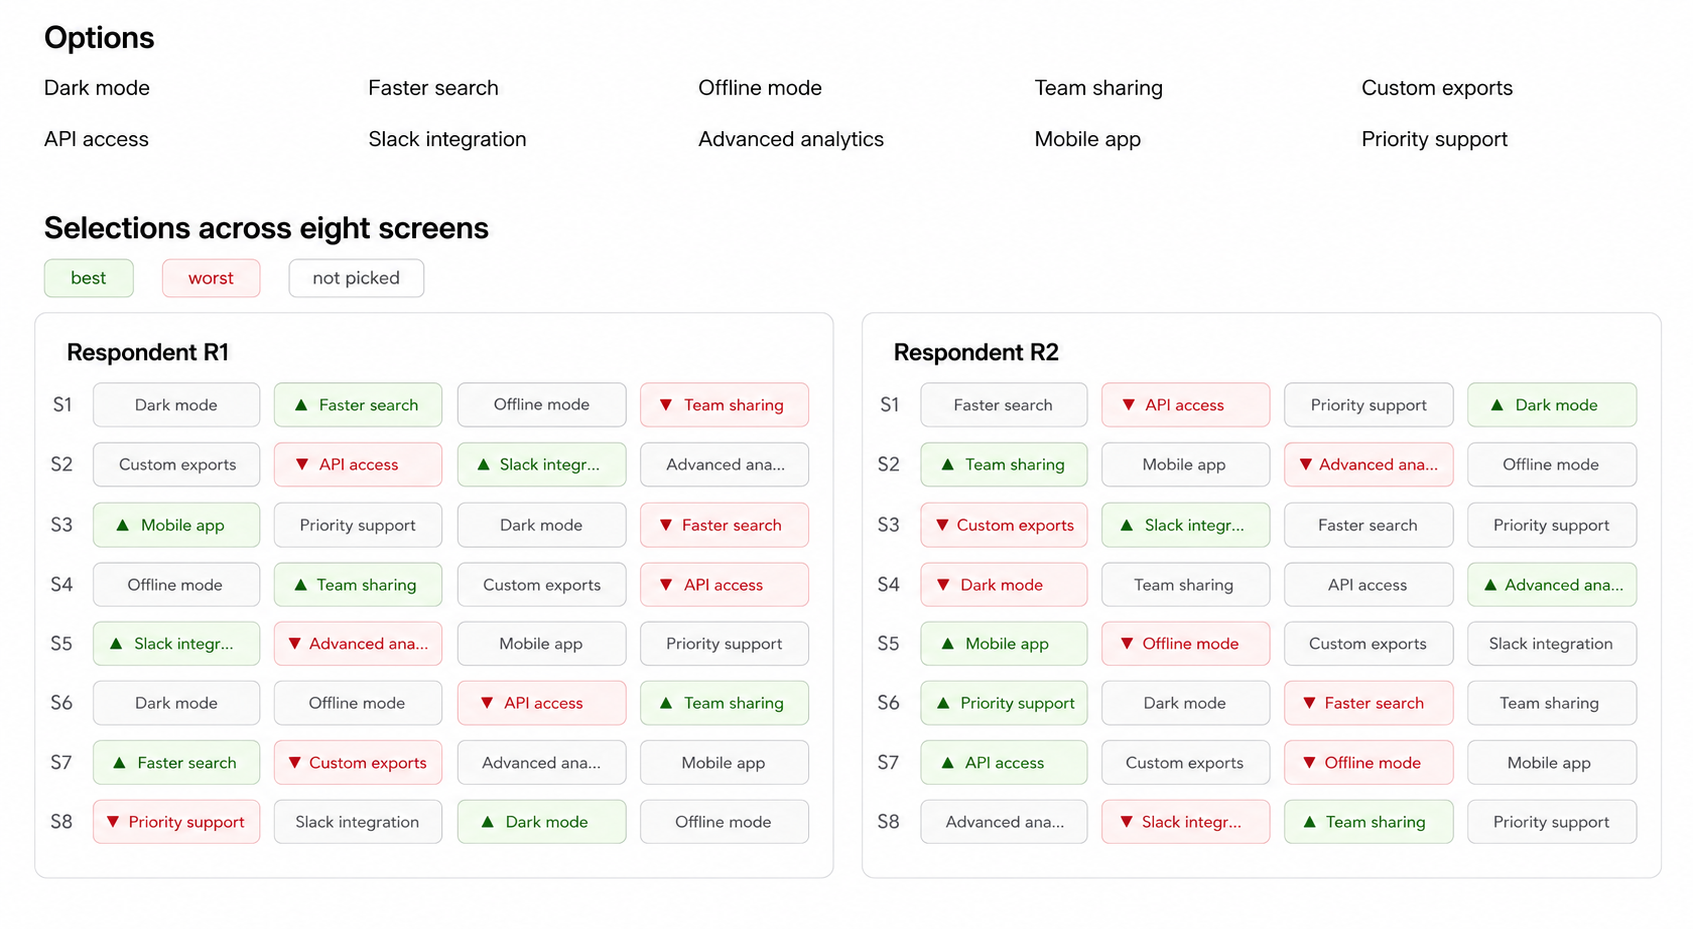Click the 'not picked' legend chip
The width and height of the screenshot is (1693, 929).
(x=356, y=278)
